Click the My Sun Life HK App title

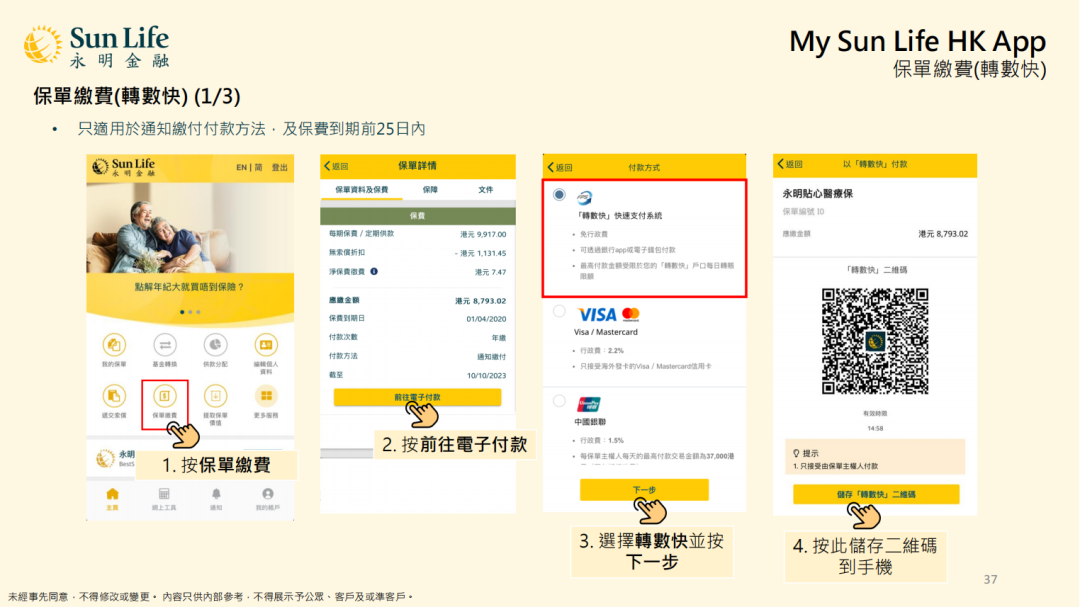pos(917,41)
